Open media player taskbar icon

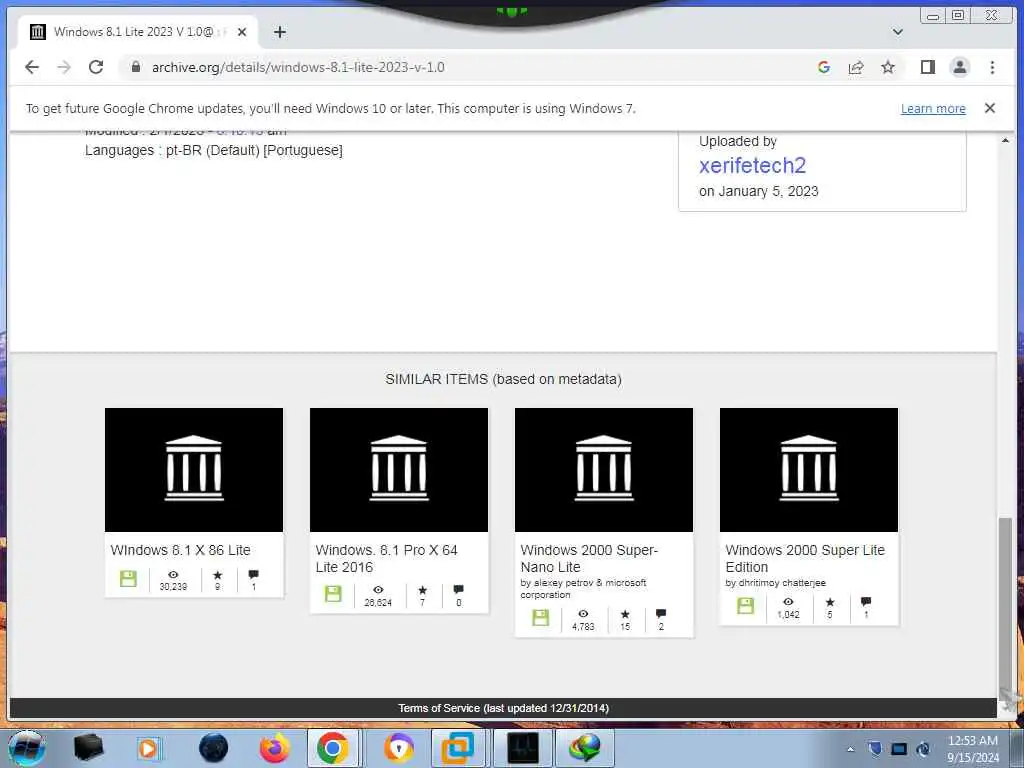coord(148,748)
